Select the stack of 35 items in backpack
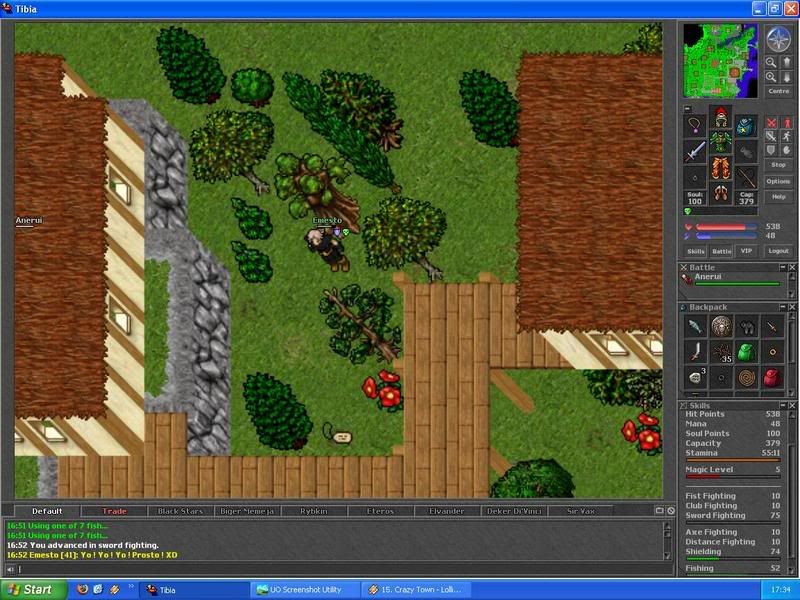This screenshot has height=600, width=800. 721,352
